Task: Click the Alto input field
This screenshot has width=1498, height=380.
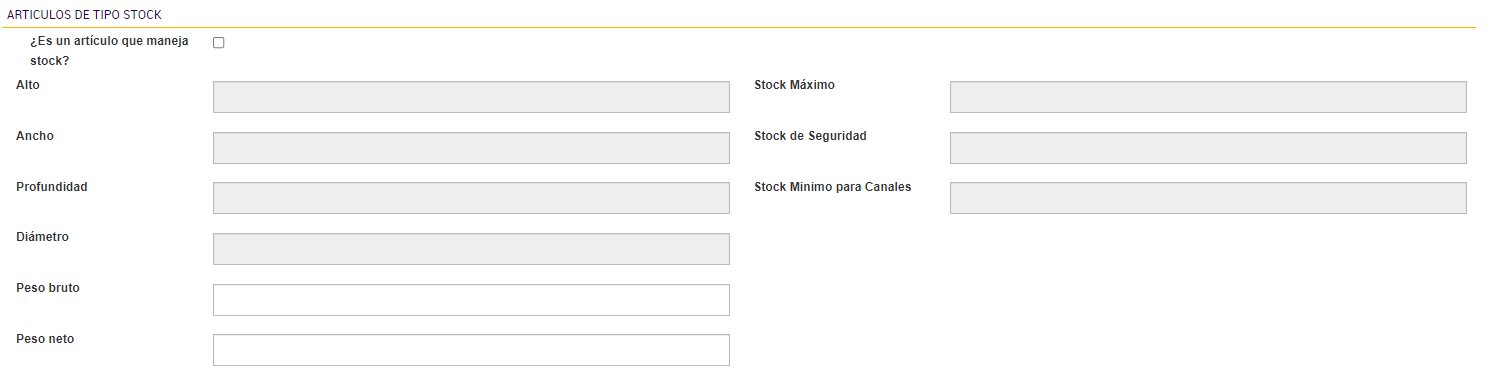Action: click(x=471, y=97)
